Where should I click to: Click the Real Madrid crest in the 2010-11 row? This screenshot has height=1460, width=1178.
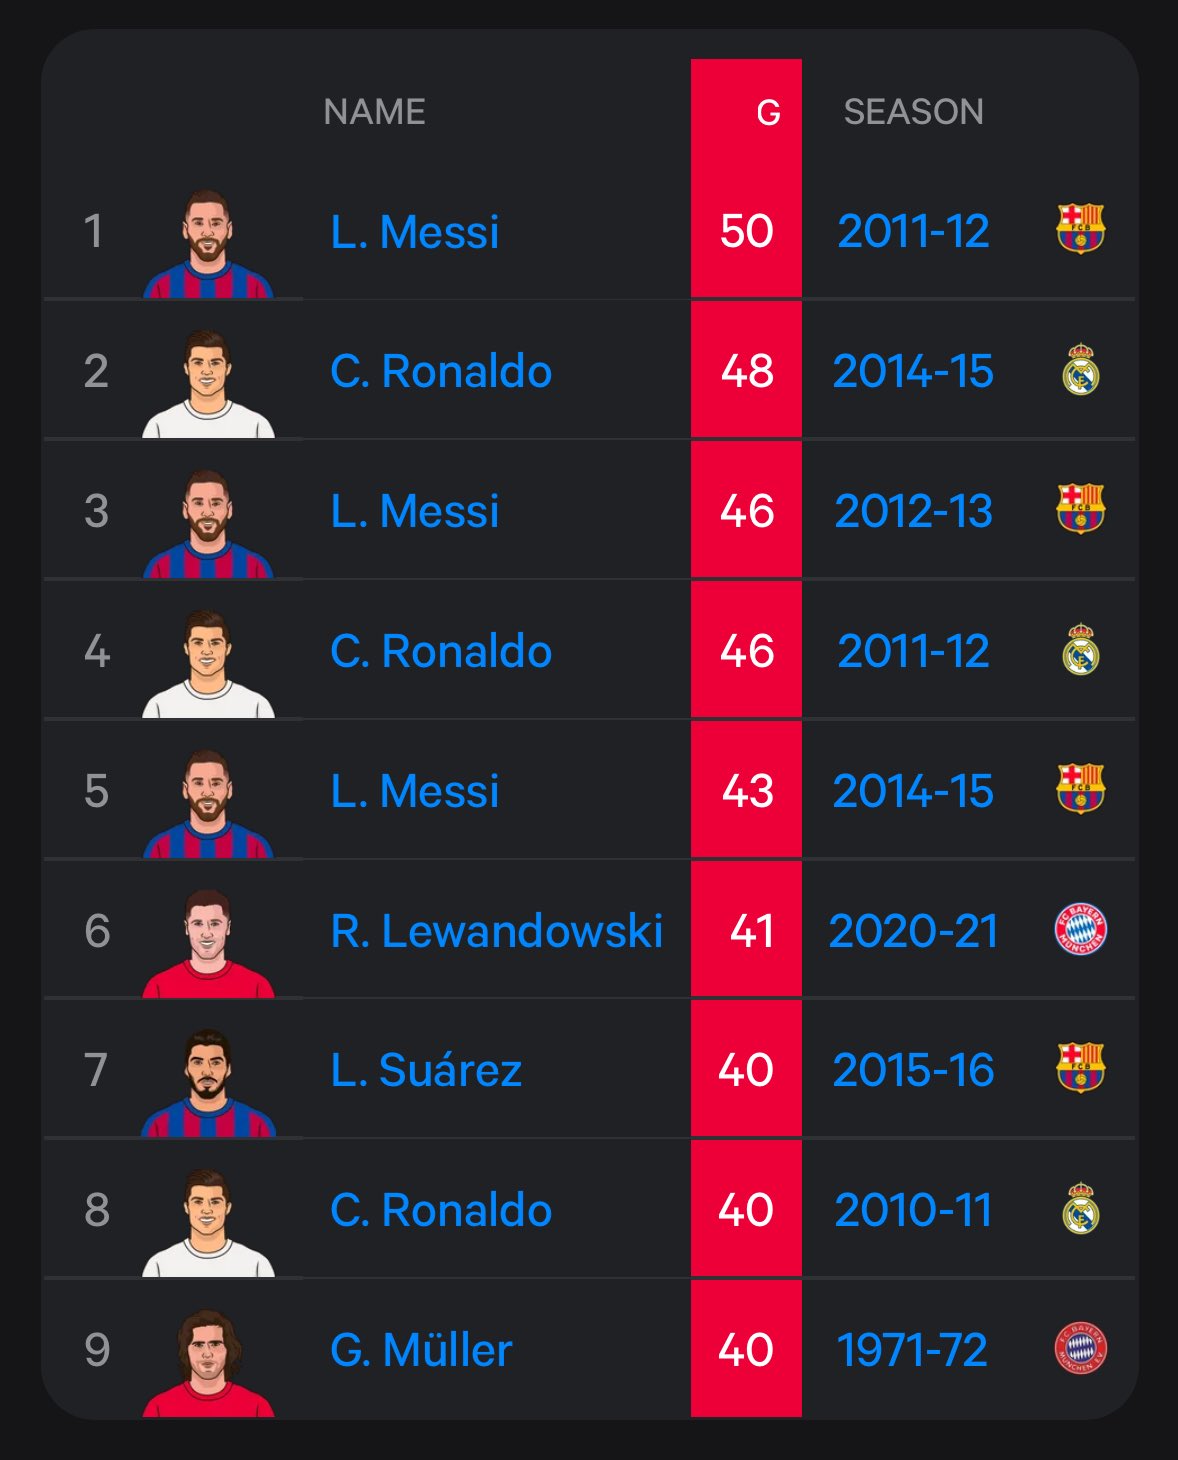[1080, 1209]
